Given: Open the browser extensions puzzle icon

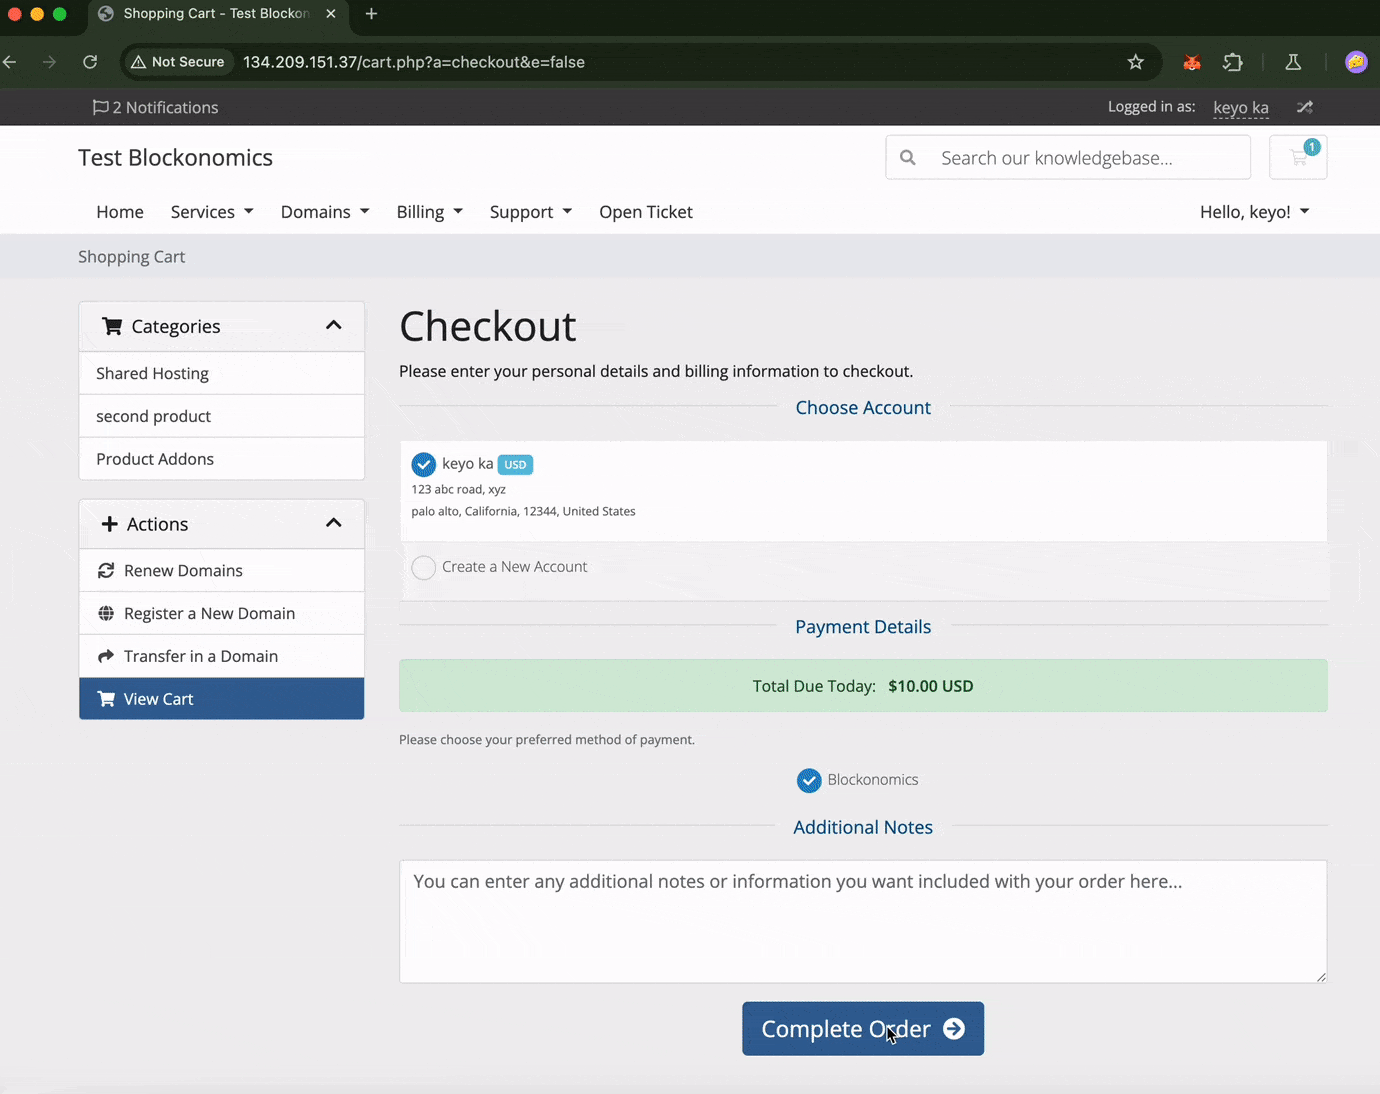Looking at the screenshot, I should 1233,62.
